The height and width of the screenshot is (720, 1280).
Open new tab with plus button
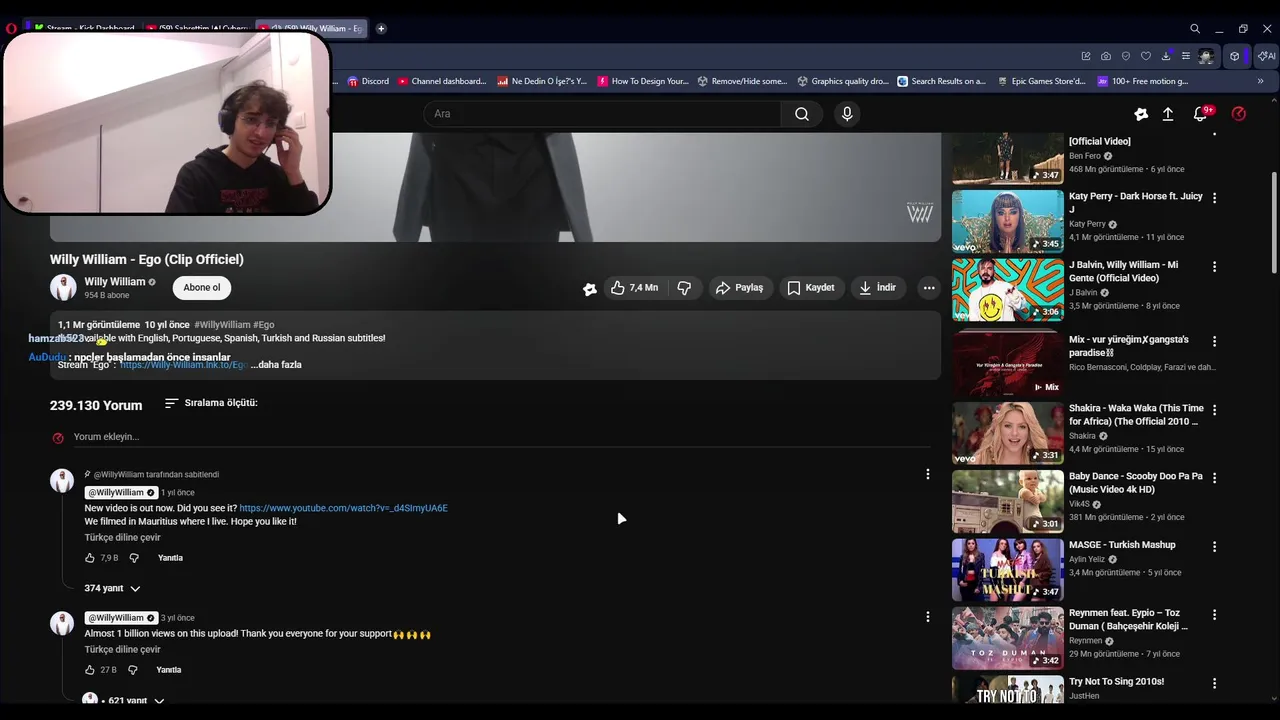[x=381, y=29]
